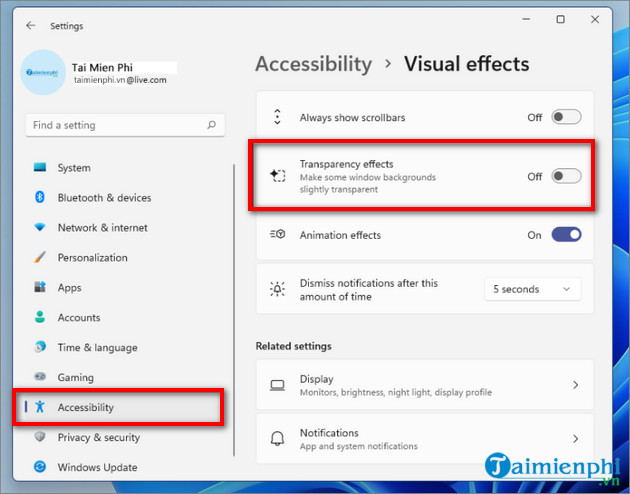
Task: Expand the Notifications related settings chevron
Action: pos(575,439)
